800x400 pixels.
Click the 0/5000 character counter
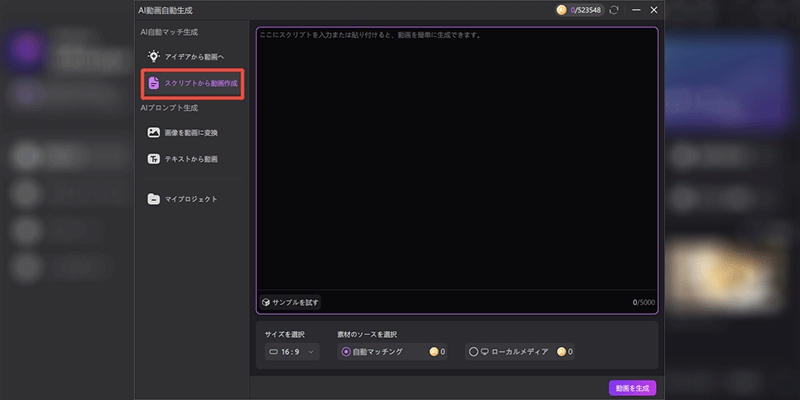pyautogui.click(x=644, y=303)
